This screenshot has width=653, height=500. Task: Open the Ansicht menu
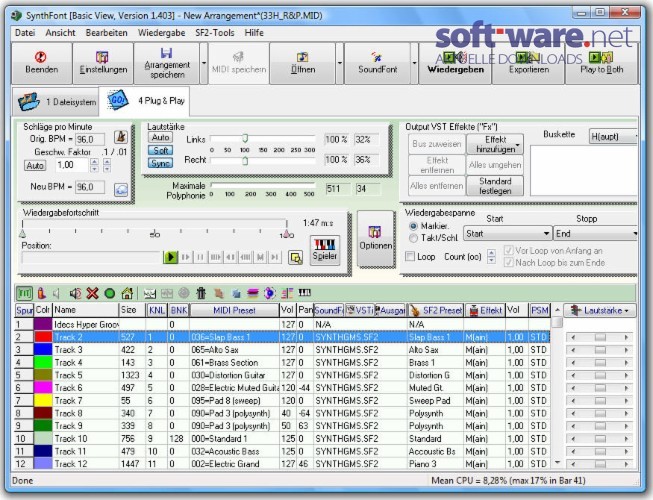point(60,32)
